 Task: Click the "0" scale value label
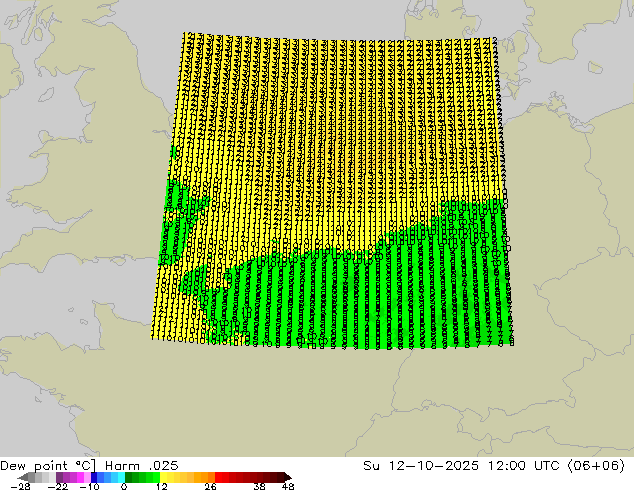(124, 487)
